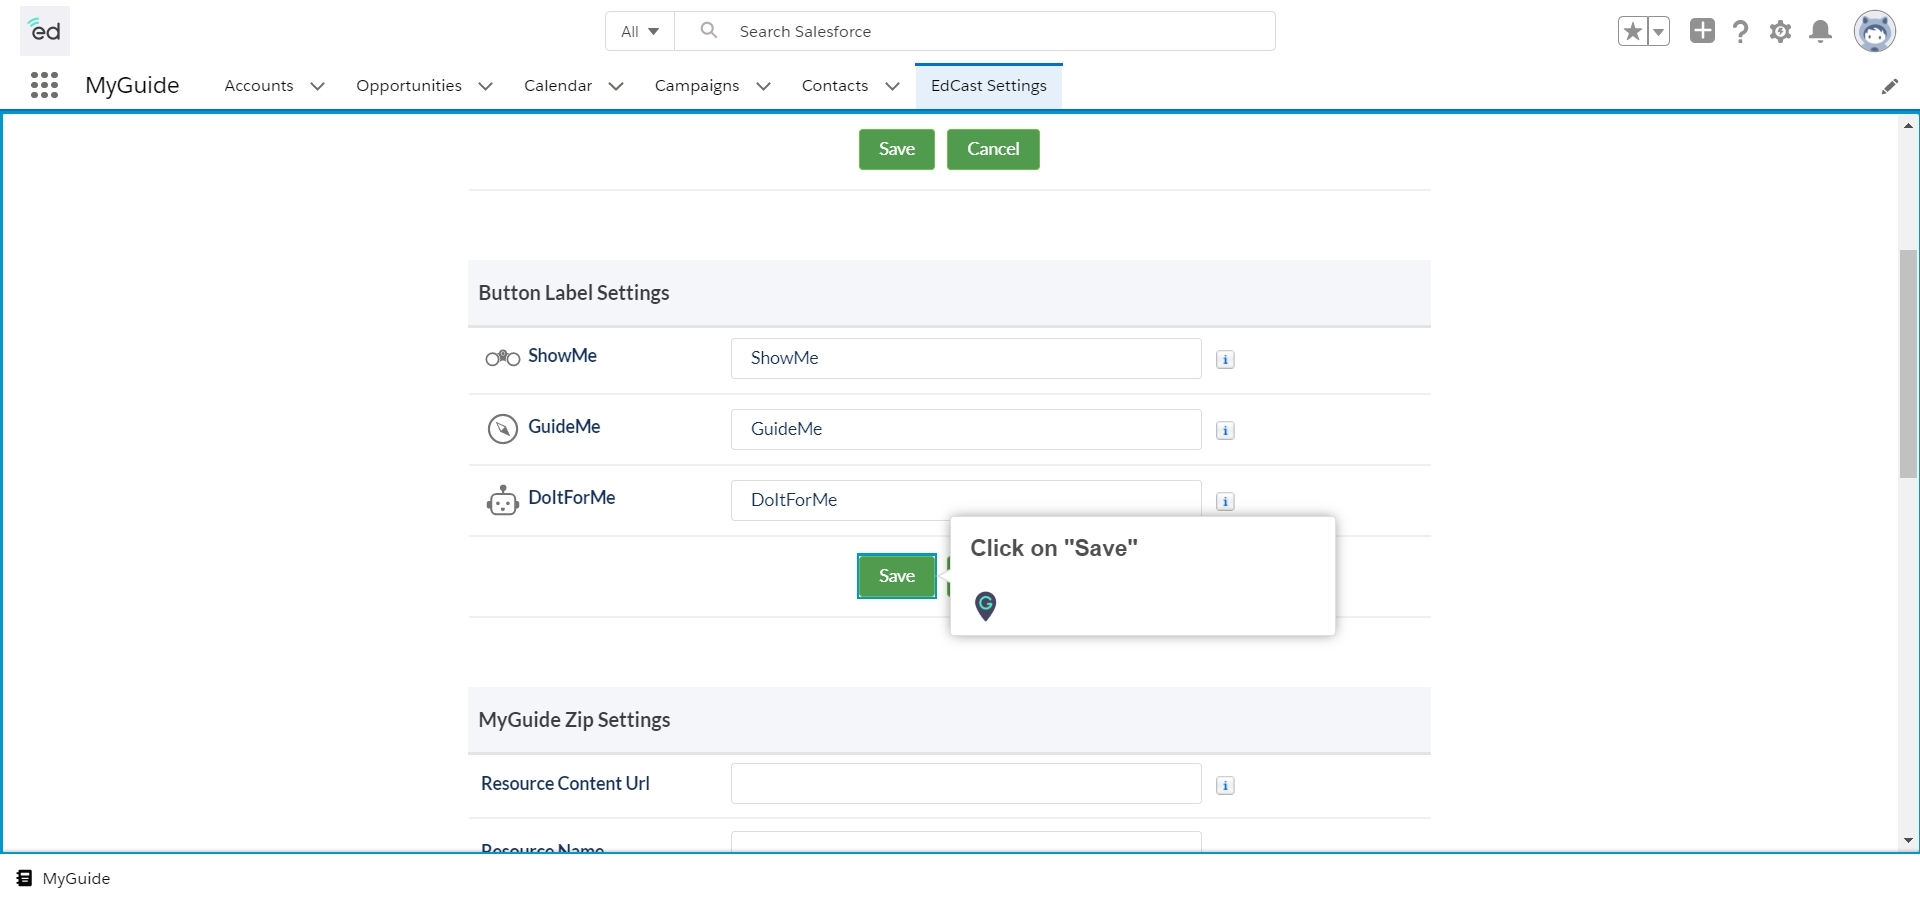The image size is (1920, 903).
Task: Click the info icon beside ShowMe field
Action: (1225, 360)
